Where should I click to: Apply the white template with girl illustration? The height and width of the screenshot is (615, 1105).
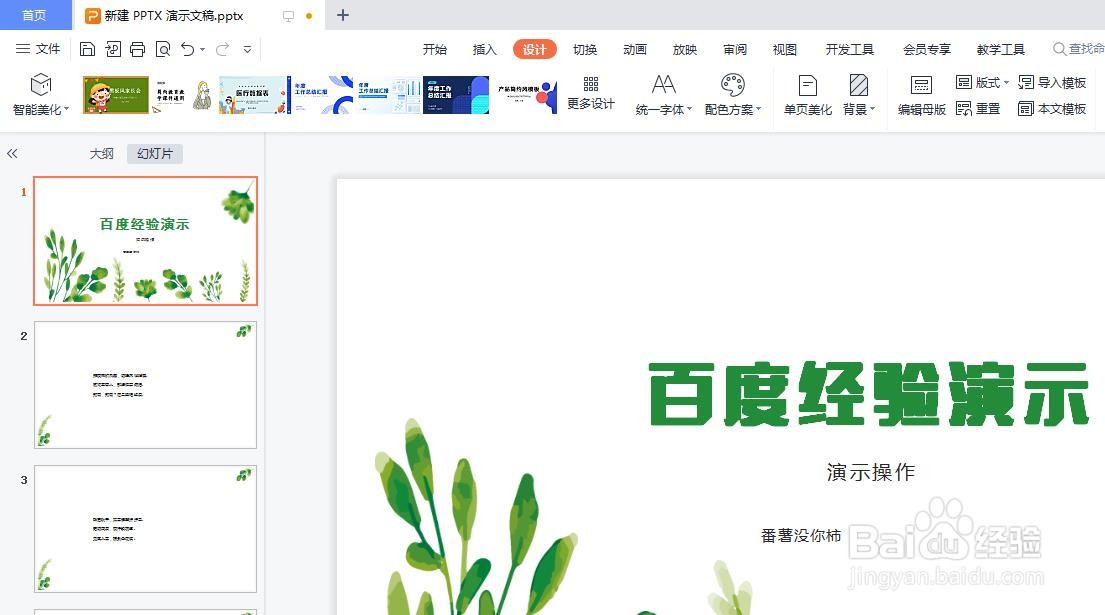pos(183,95)
